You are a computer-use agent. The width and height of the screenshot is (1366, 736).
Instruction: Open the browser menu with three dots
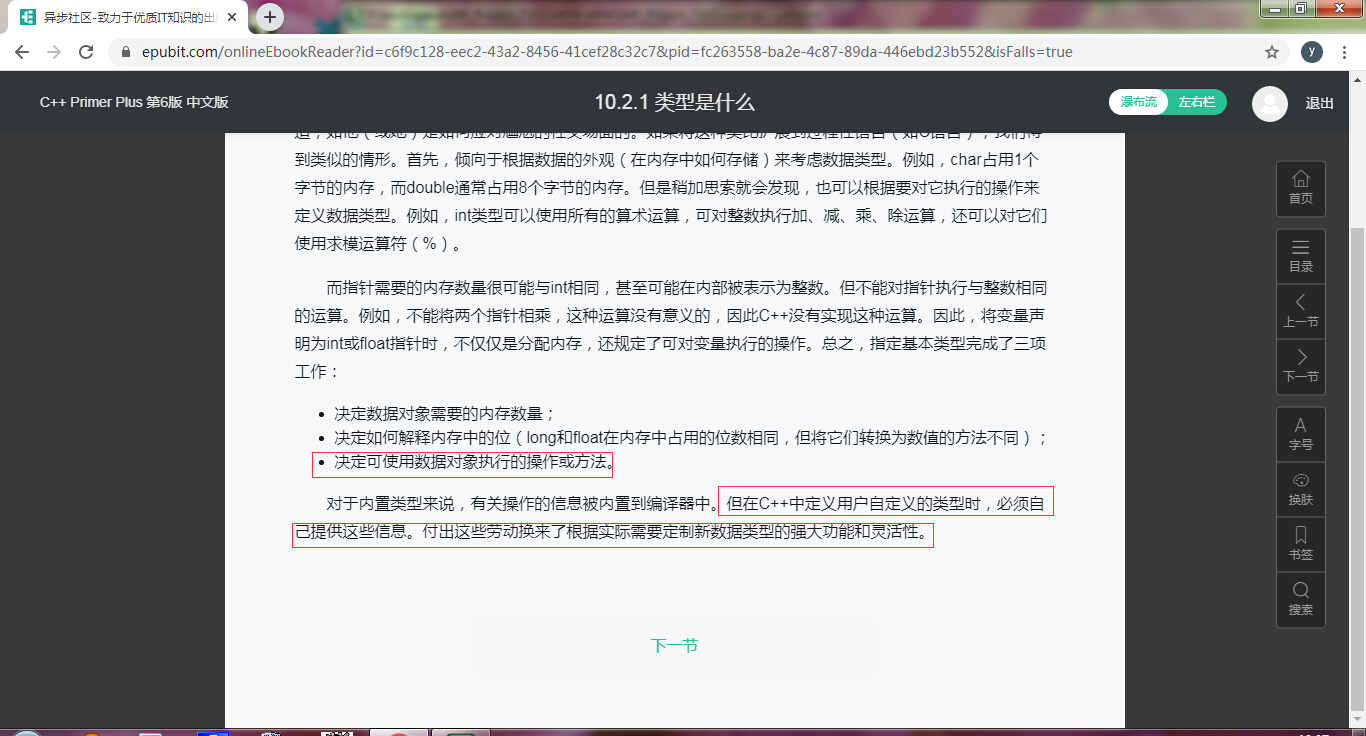(x=1344, y=52)
